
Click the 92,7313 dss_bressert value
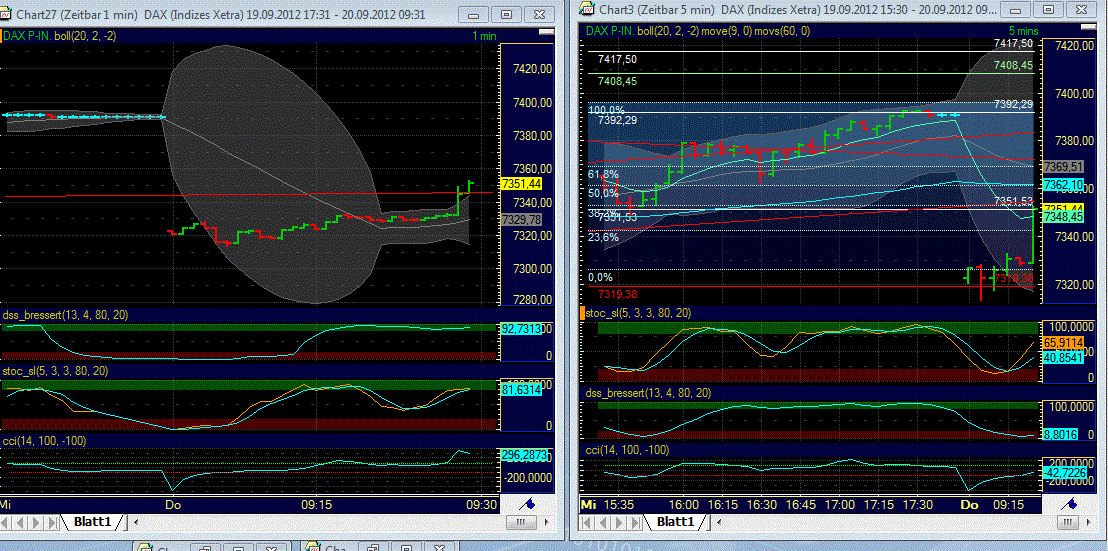521,328
